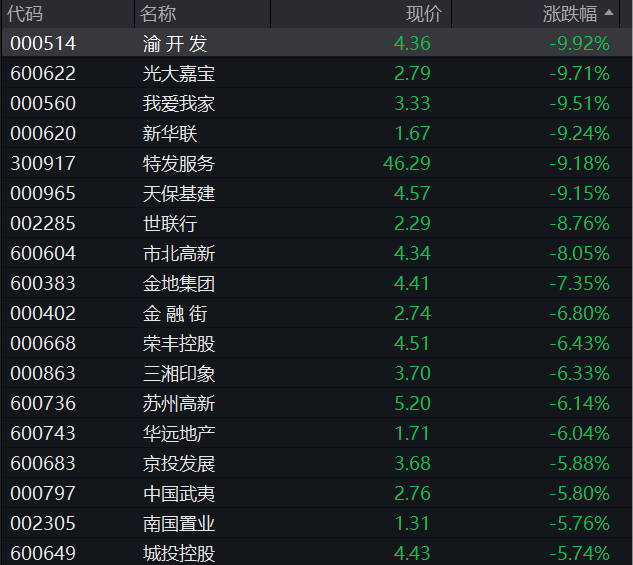Image resolution: width=633 pixels, height=565 pixels.
Task: Open the 南国置业 stock name
Action: 179,523
